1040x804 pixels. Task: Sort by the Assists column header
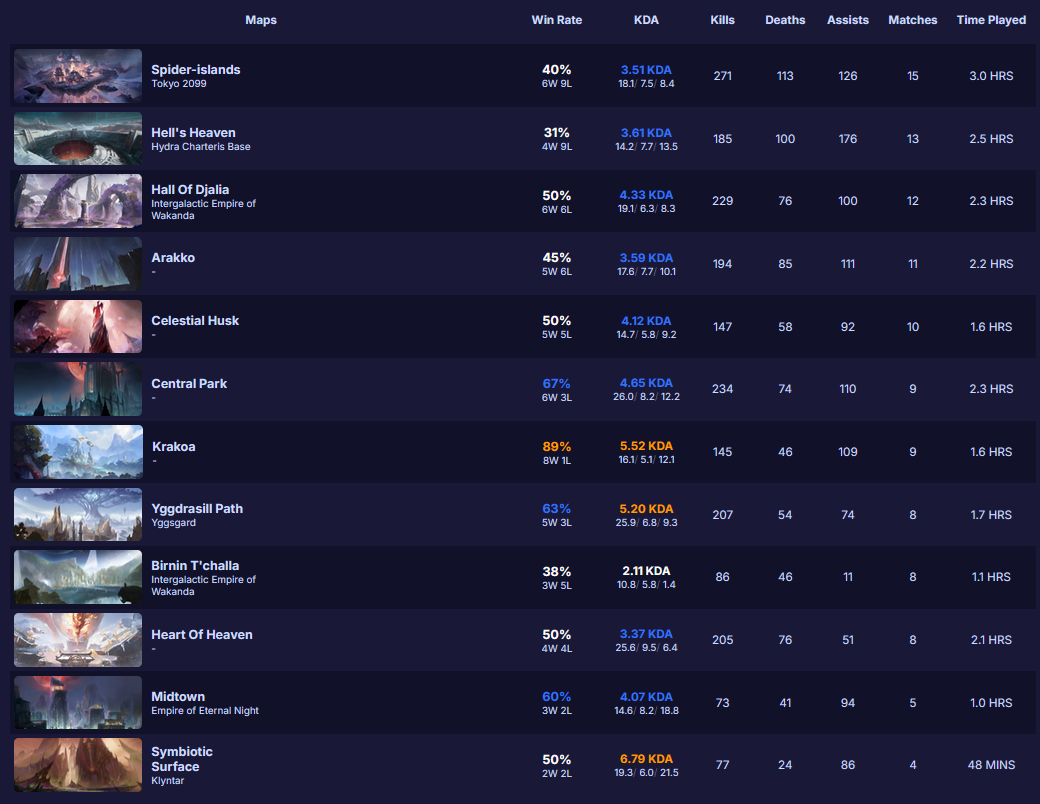pyautogui.click(x=848, y=20)
